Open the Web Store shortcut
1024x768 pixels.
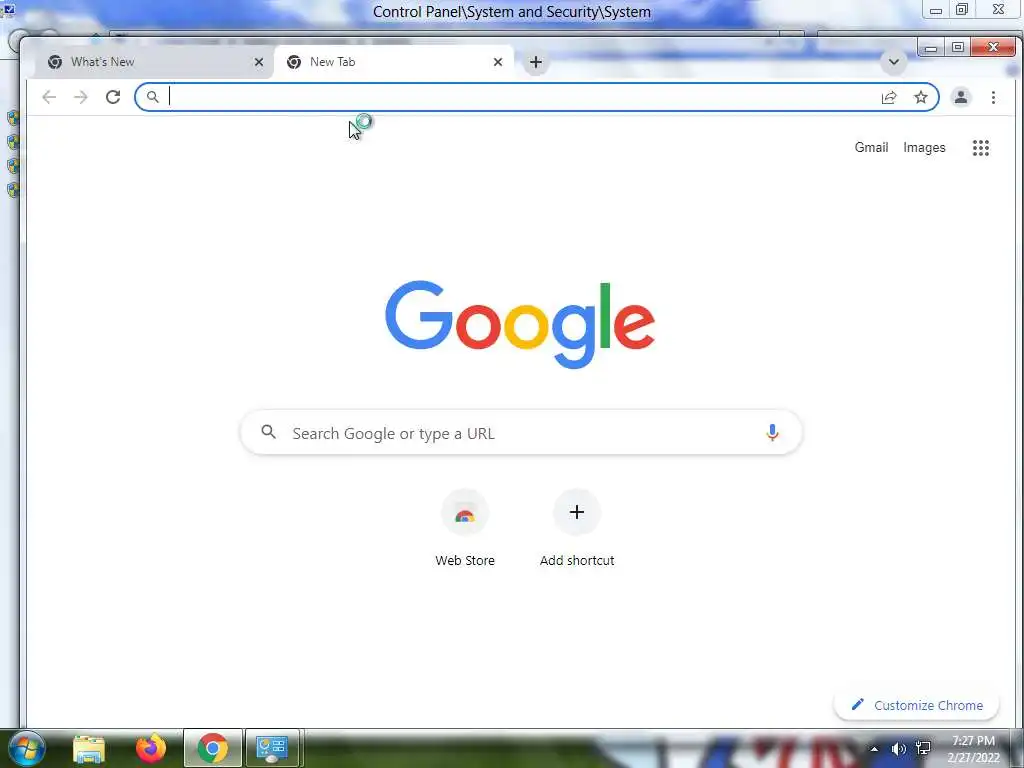[465, 529]
